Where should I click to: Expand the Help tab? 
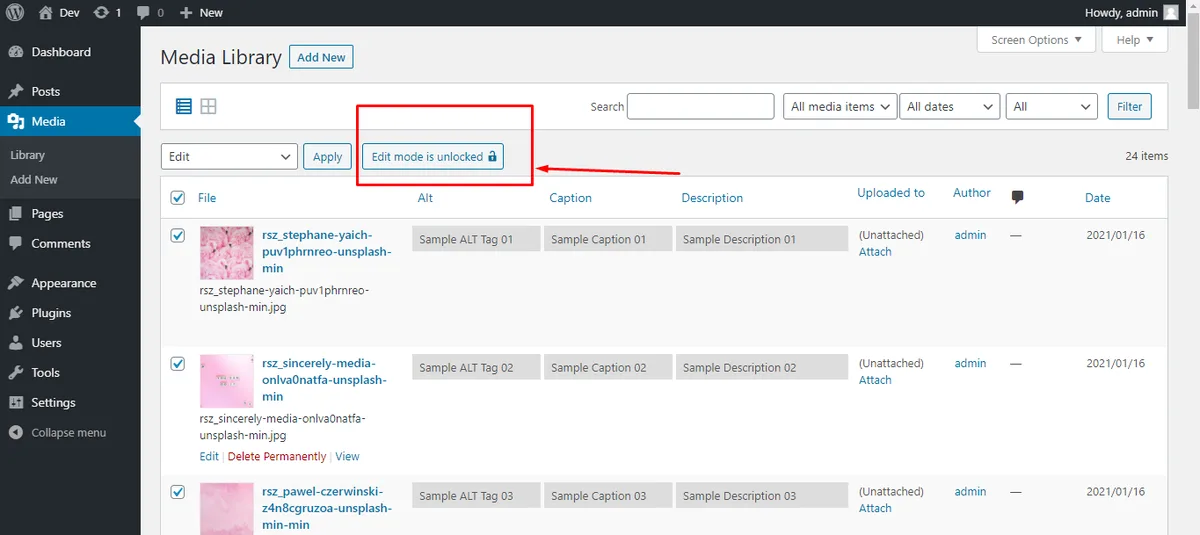(1134, 40)
